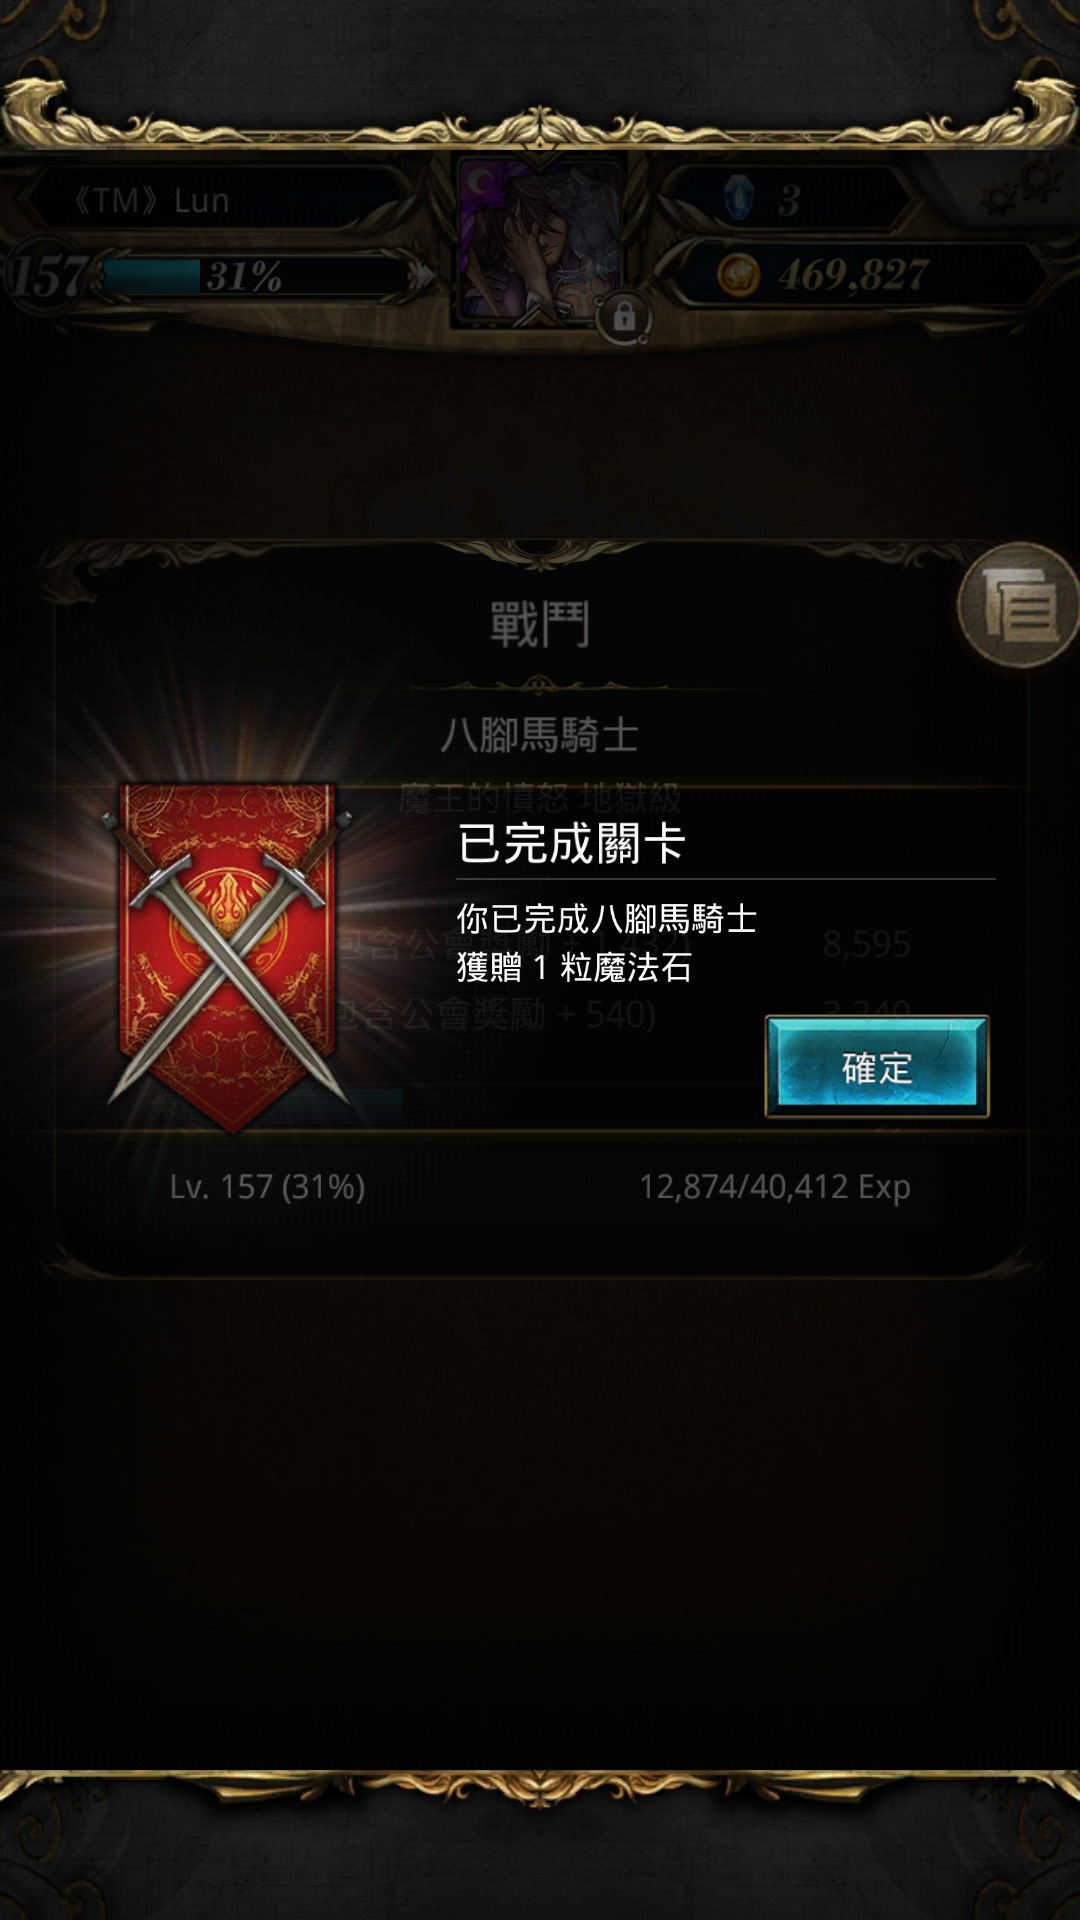Tap the lock icon on the avatar
This screenshot has width=1080, height=1920.
(624, 318)
